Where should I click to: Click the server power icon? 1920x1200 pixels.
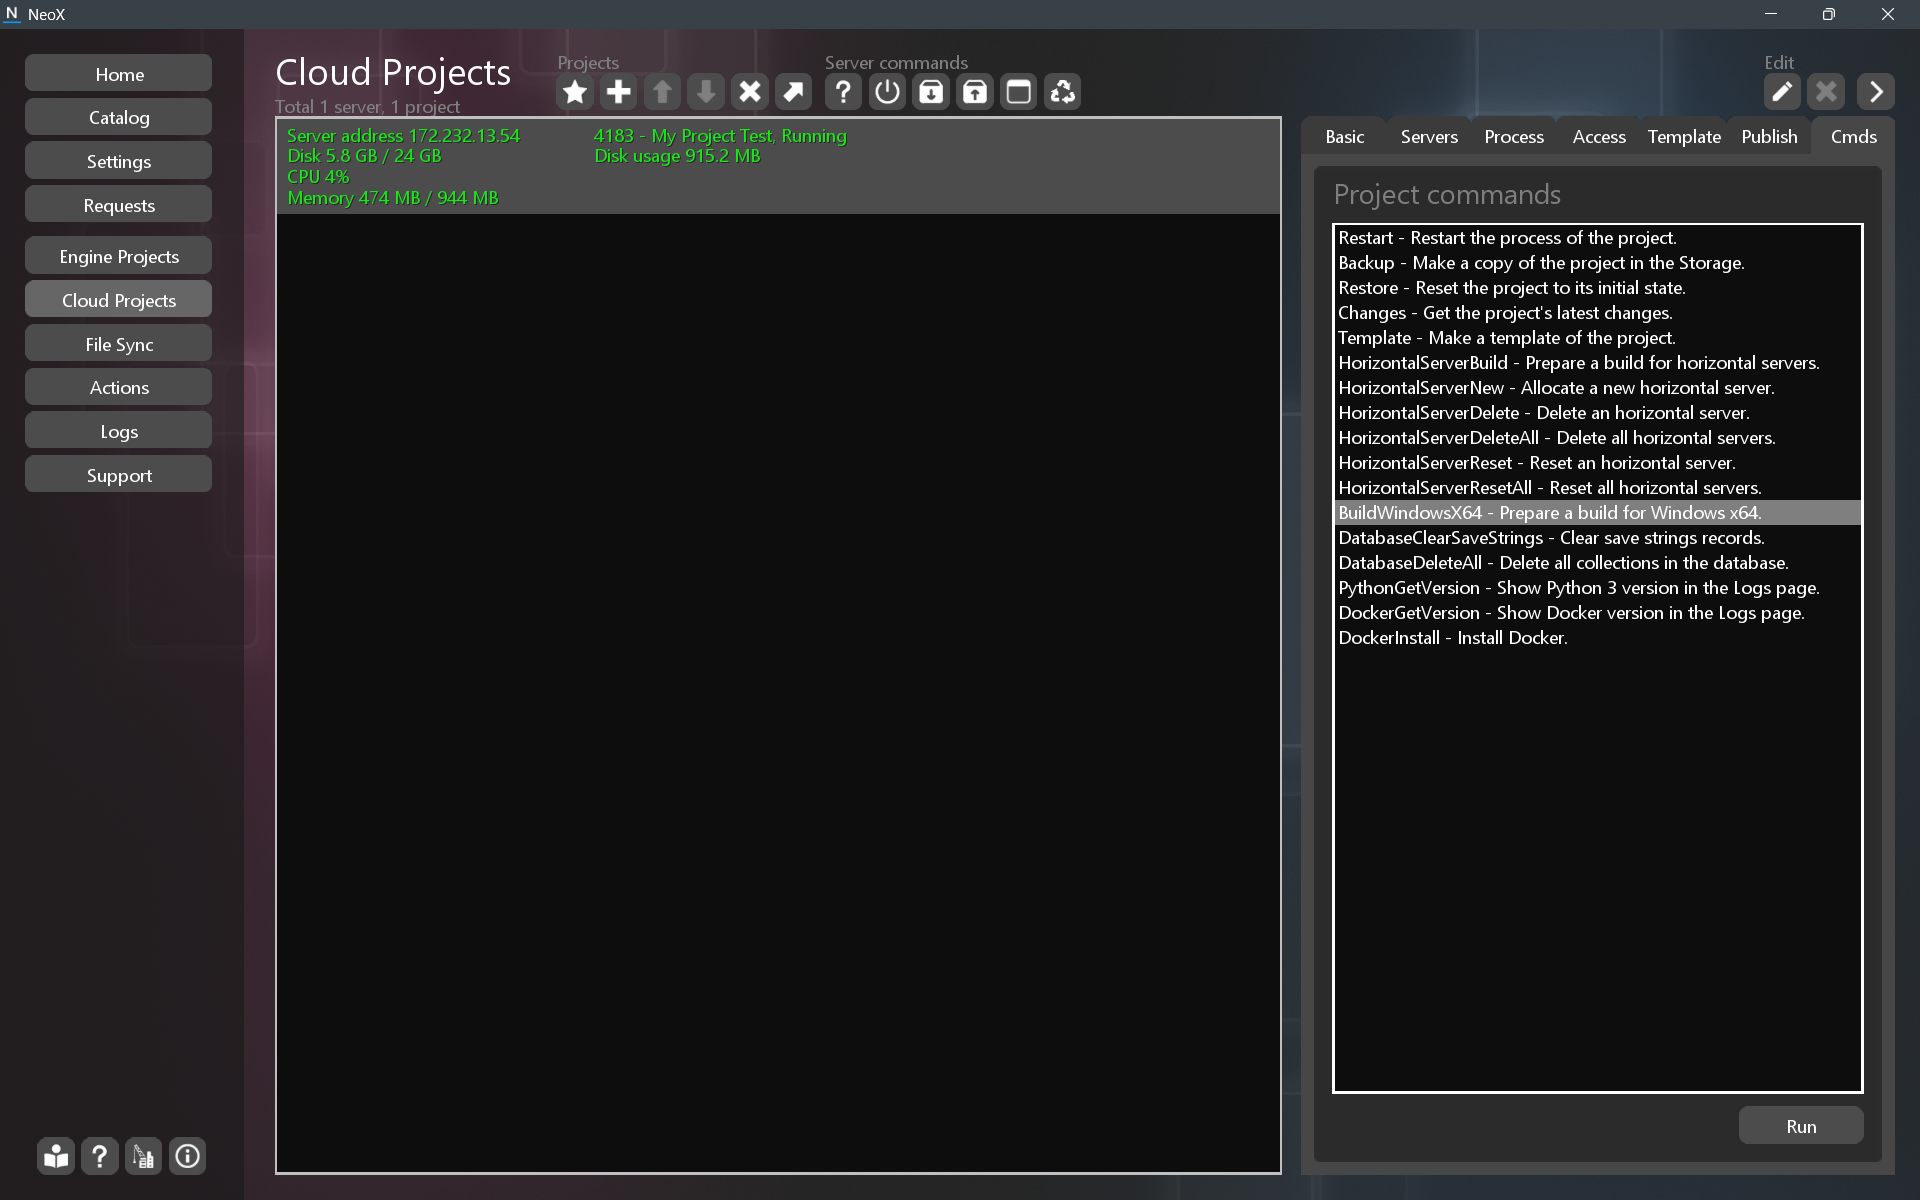pos(887,92)
